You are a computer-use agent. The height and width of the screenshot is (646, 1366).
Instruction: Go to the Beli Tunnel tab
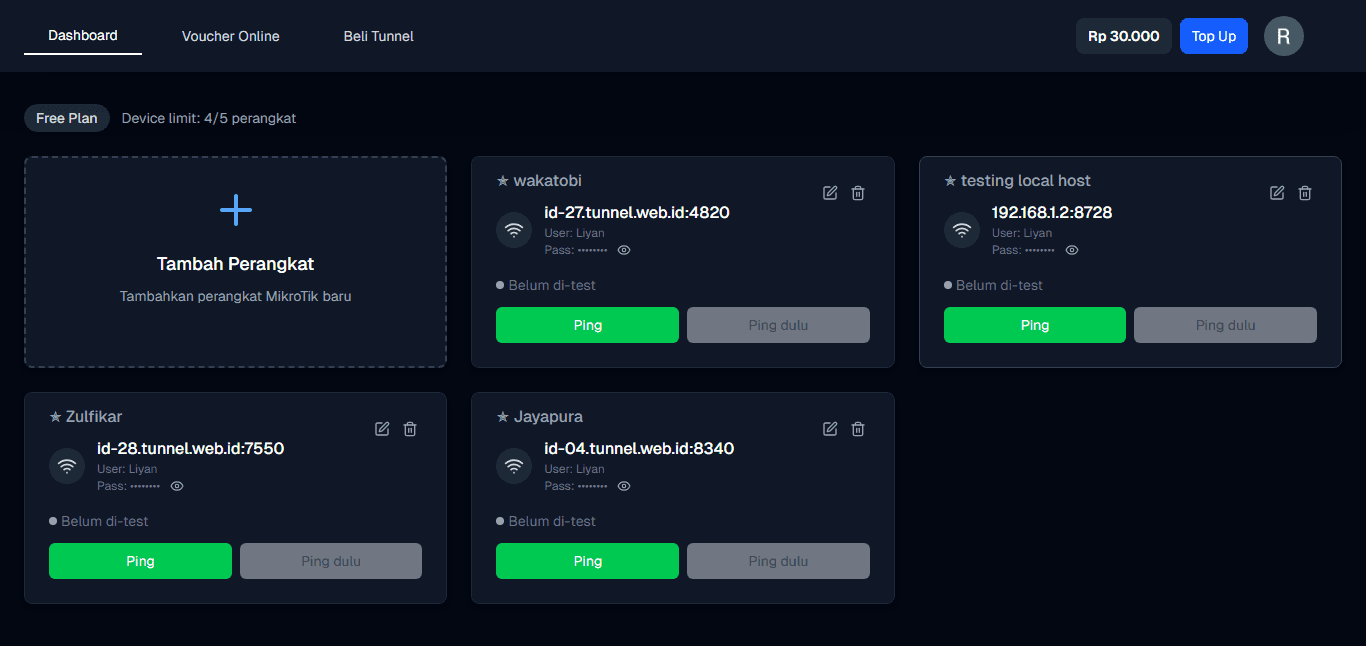point(379,36)
